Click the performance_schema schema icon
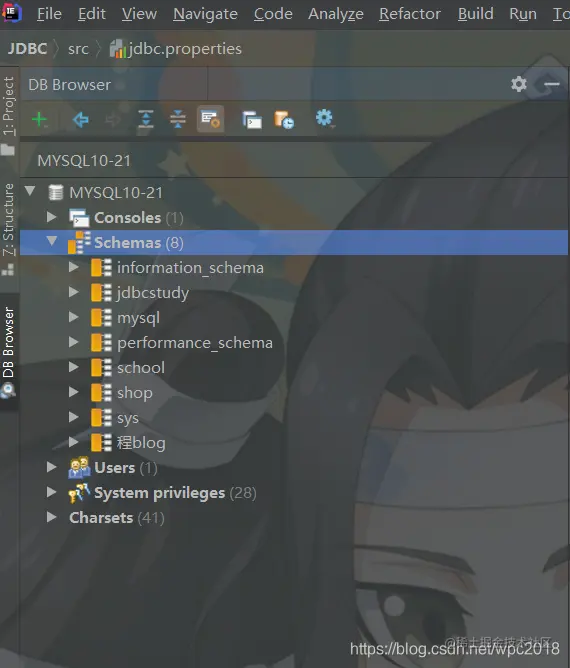Screen dimensions: 570x668 point(101,343)
